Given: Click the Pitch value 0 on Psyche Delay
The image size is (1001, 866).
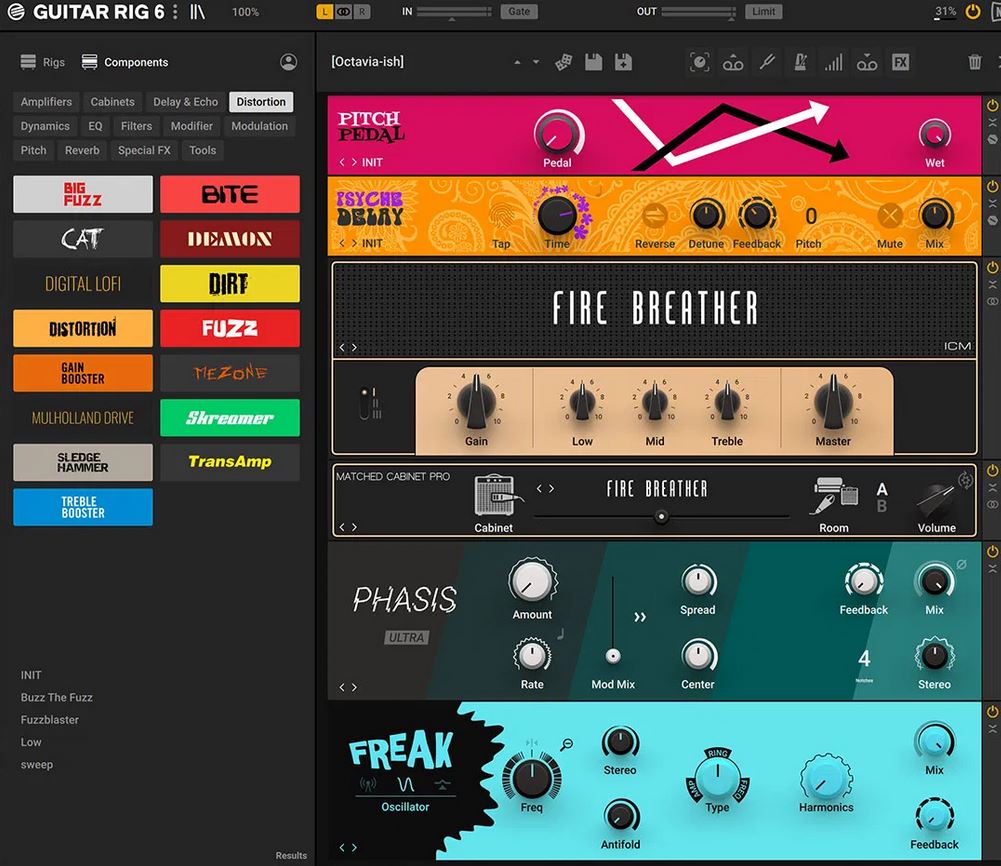Looking at the screenshot, I should 810,216.
